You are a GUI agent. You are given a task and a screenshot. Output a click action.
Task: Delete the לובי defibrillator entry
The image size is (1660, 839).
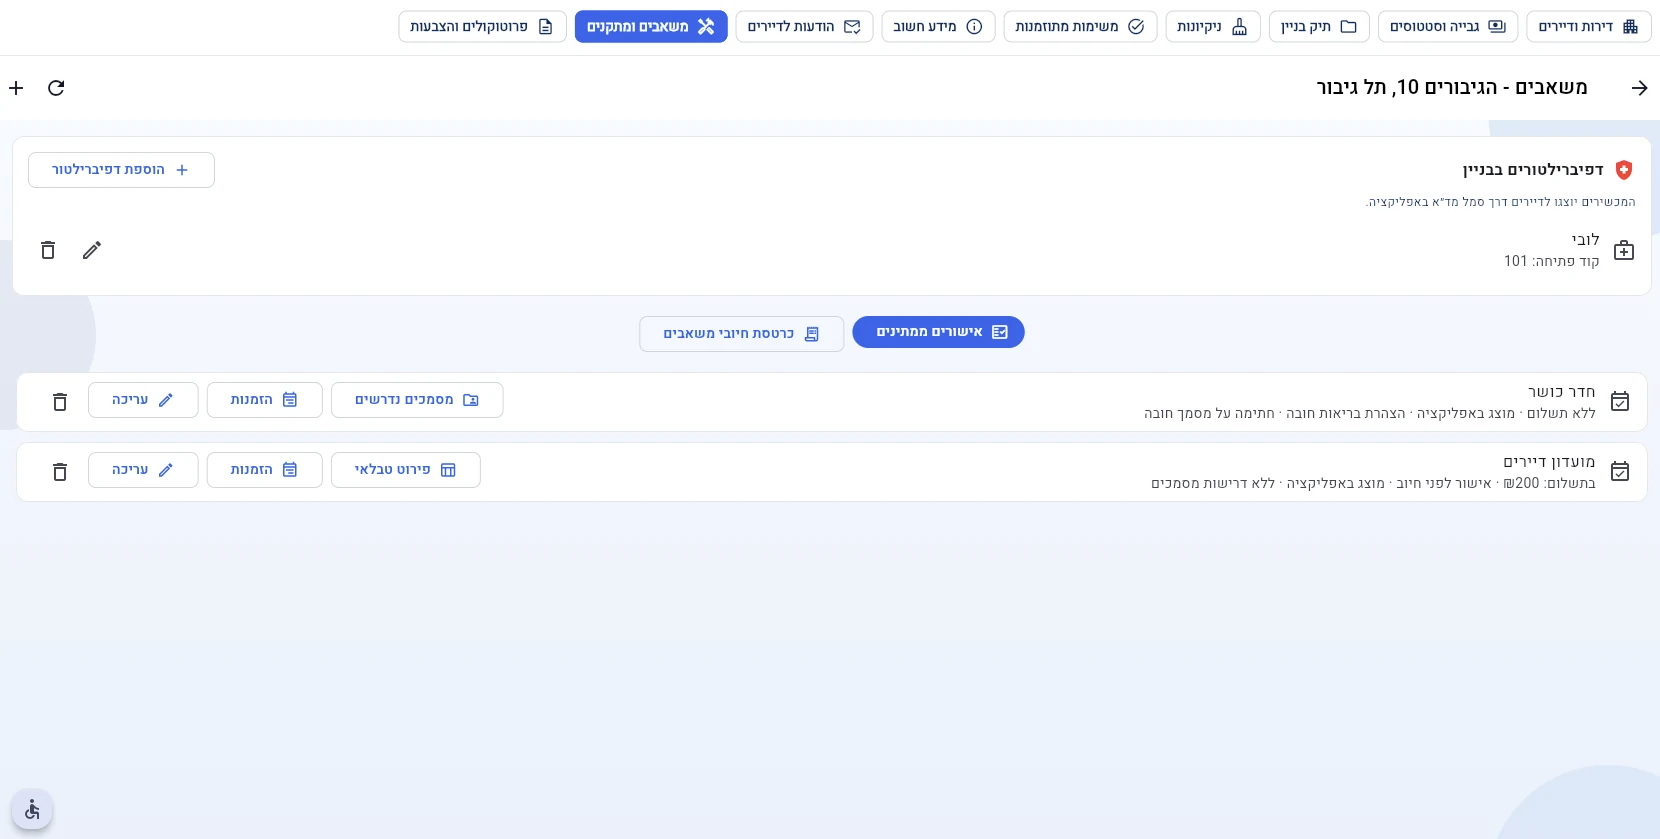pos(48,250)
